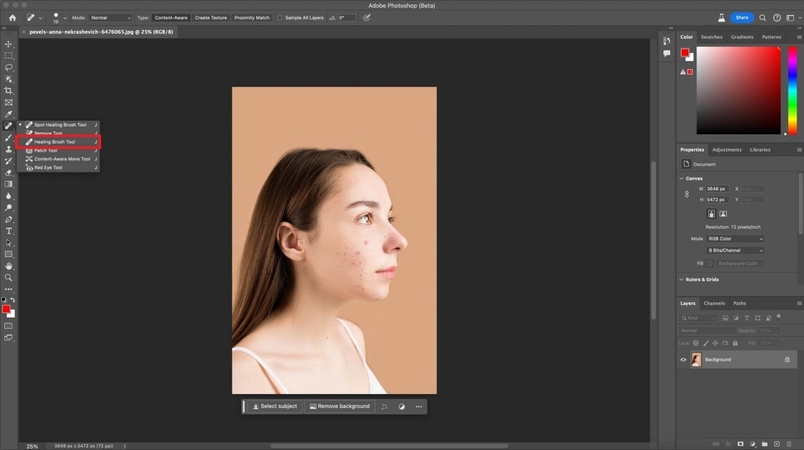Click the Remove background button
The height and width of the screenshot is (450, 804).
(x=340, y=407)
